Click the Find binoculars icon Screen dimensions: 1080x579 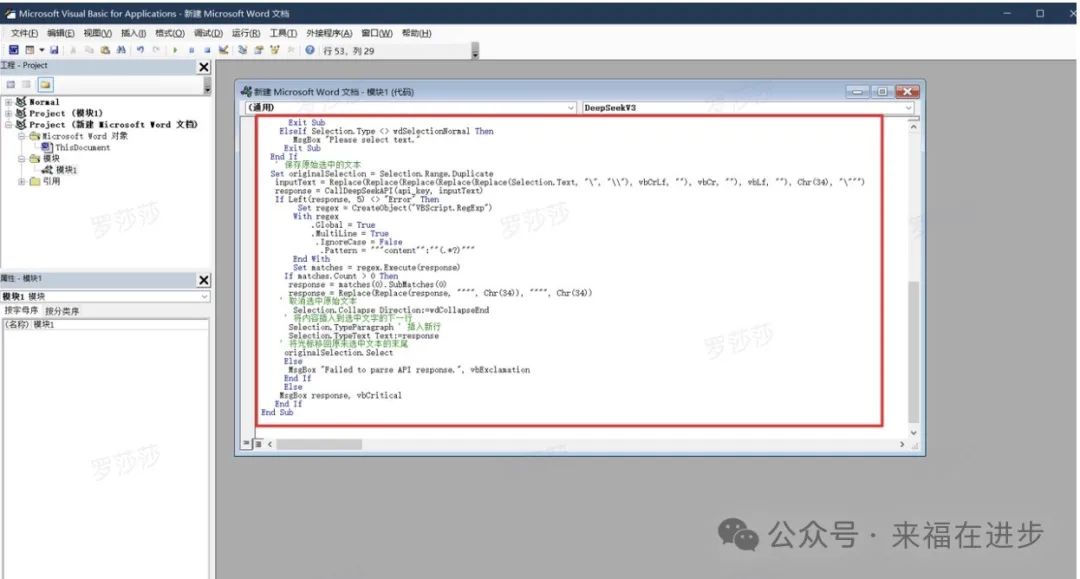(121, 50)
